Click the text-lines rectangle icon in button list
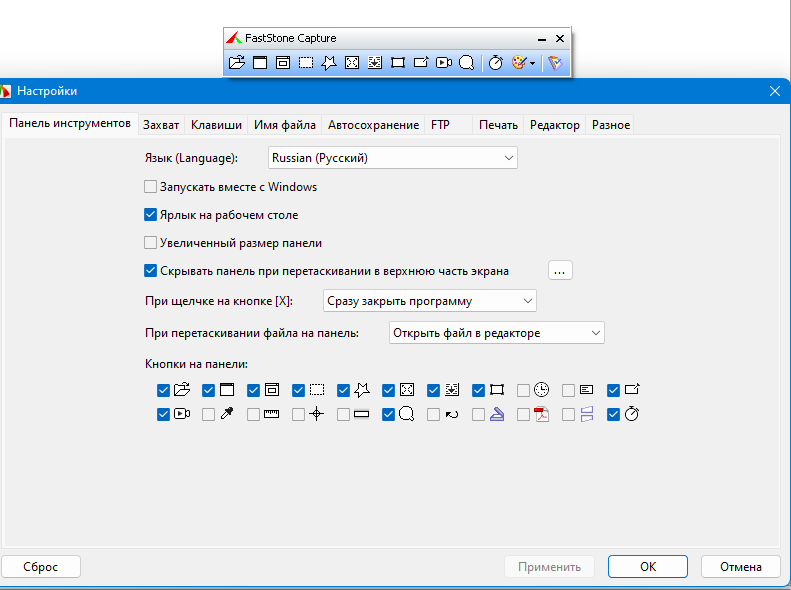 pos(586,389)
